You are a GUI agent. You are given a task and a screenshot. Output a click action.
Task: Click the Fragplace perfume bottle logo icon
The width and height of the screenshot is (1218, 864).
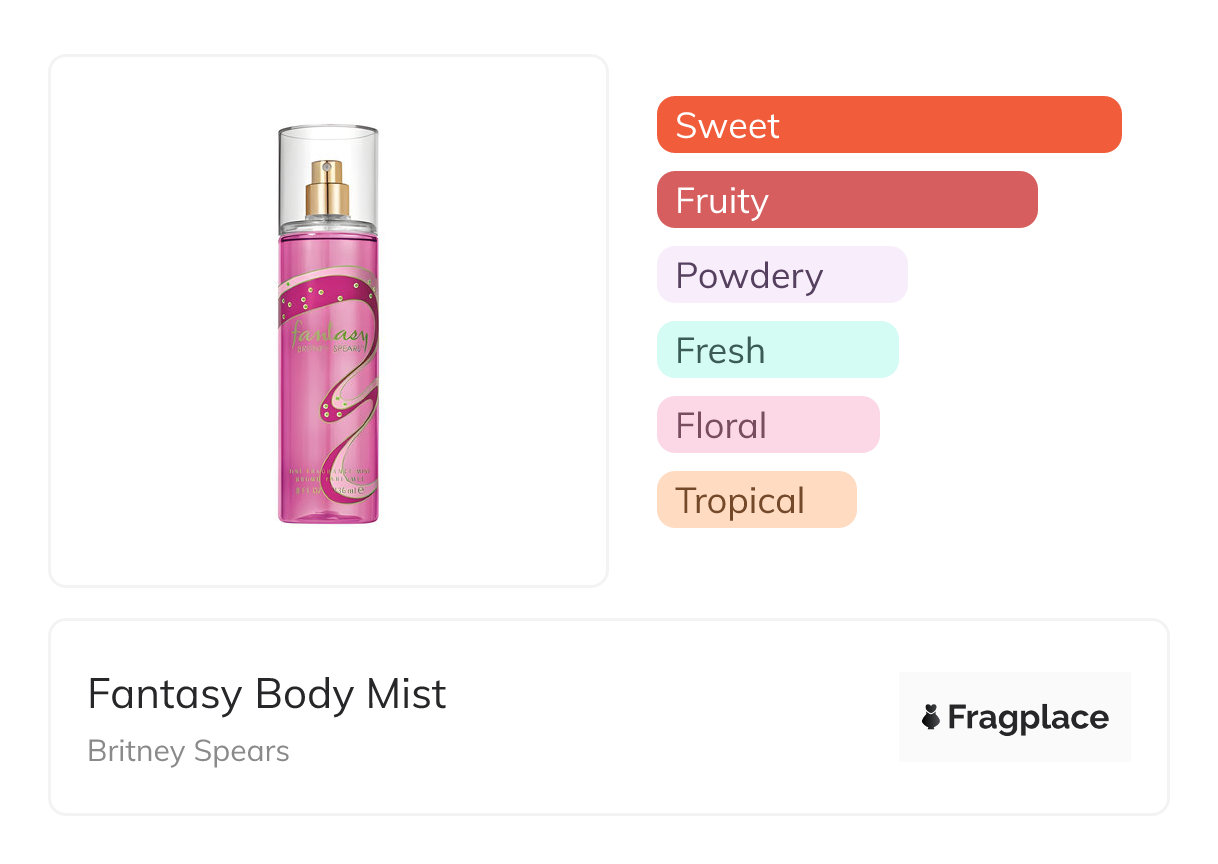tap(931, 717)
